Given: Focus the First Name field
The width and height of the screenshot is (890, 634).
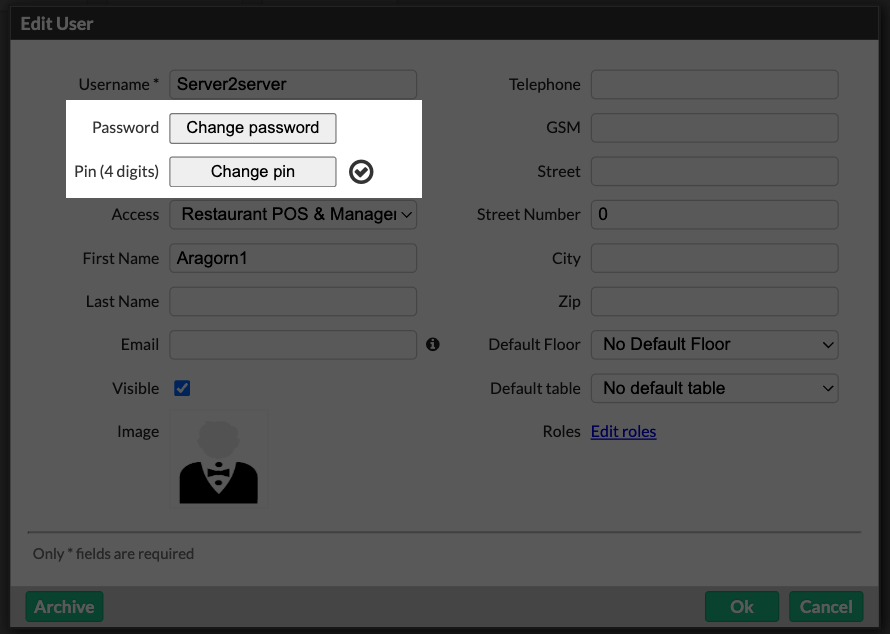Looking at the screenshot, I should [293, 258].
